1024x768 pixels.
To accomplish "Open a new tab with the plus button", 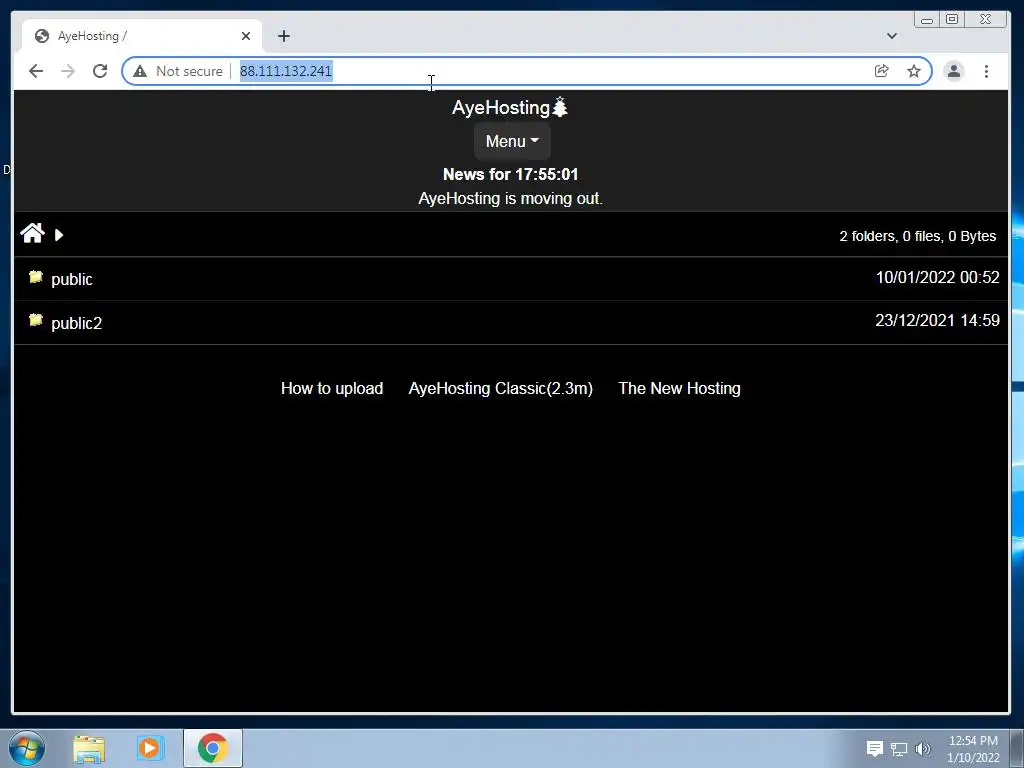I will point(283,36).
